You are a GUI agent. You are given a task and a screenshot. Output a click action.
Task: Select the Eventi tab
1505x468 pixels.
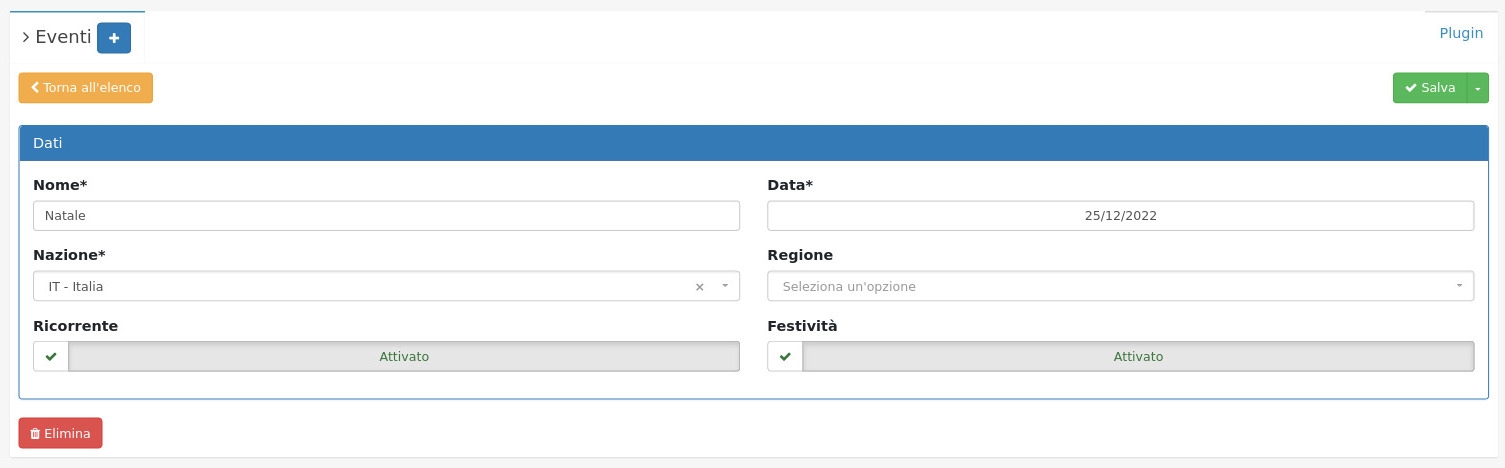[62, 38]
